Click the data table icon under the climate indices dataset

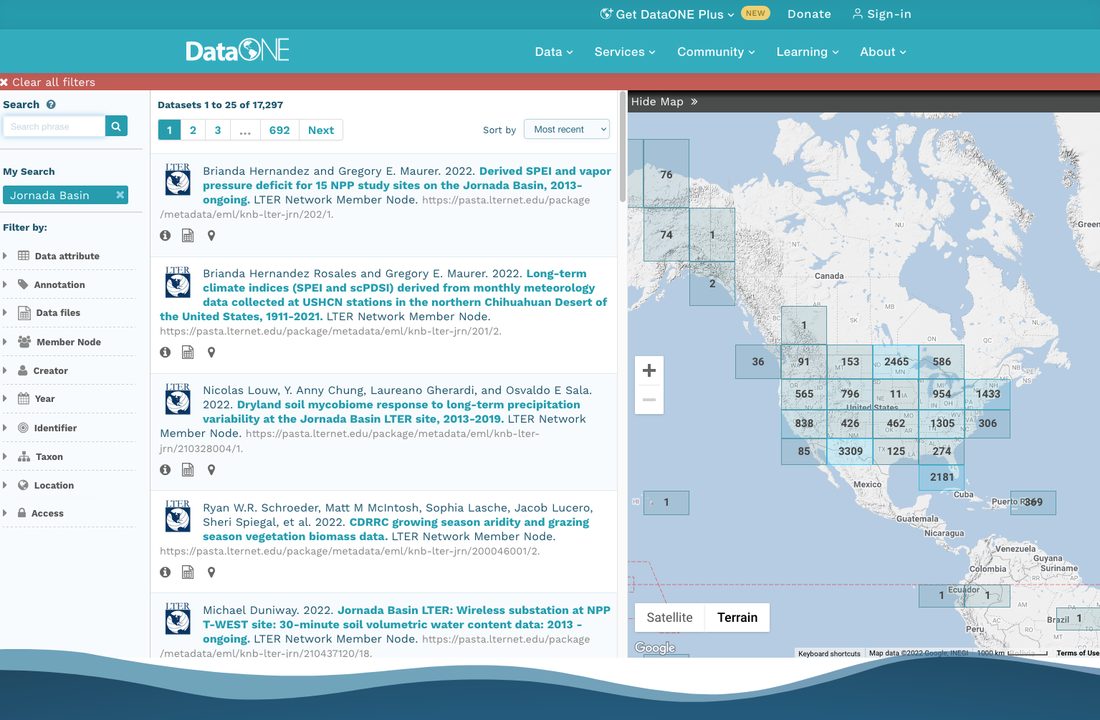click(x=188, y=352)
